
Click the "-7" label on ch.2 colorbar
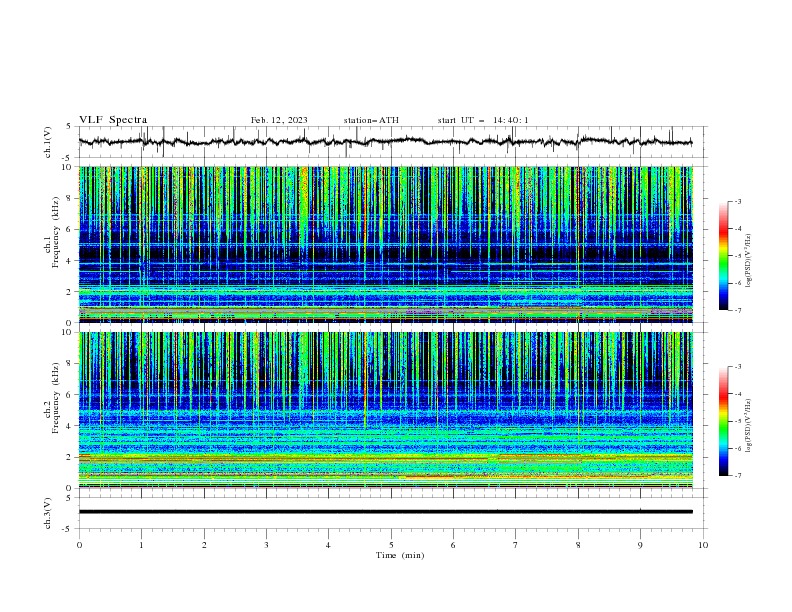(738, 476)
